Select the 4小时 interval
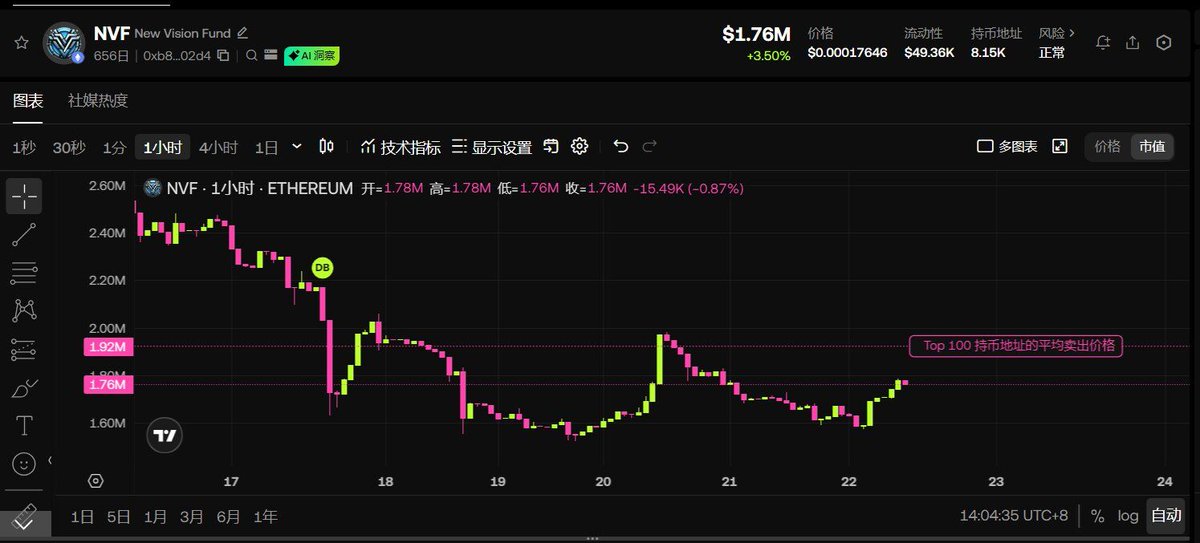Screen dimensions: 1200x543 (x=218, y=147)
